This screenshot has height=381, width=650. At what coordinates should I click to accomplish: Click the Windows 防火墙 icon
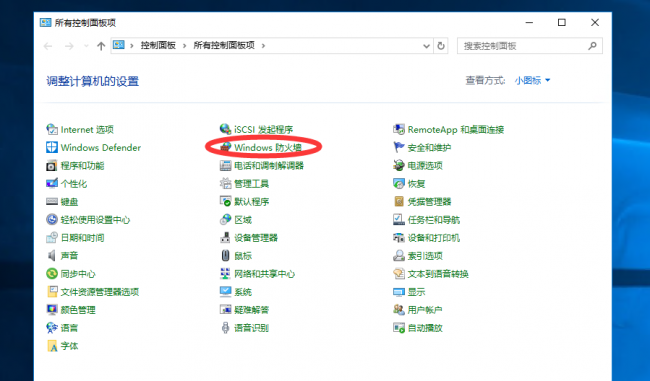[225, 147]
